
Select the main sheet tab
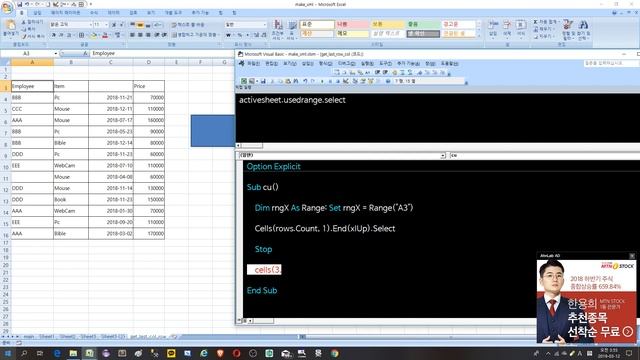pyautogui.click(x=29, y=337)
